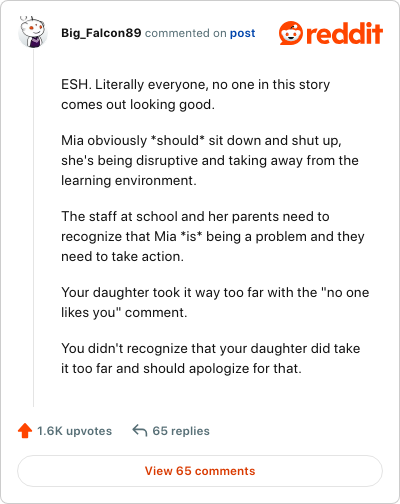The height and width of the screenshot is (504, 400).
Task: Click the reply arrow icon
Action: click(x=140, y=430)
